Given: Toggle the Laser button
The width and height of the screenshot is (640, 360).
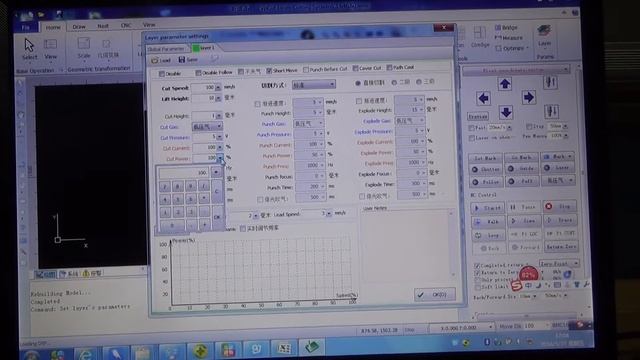Looking at the screenshot, I should pos(558,167).
